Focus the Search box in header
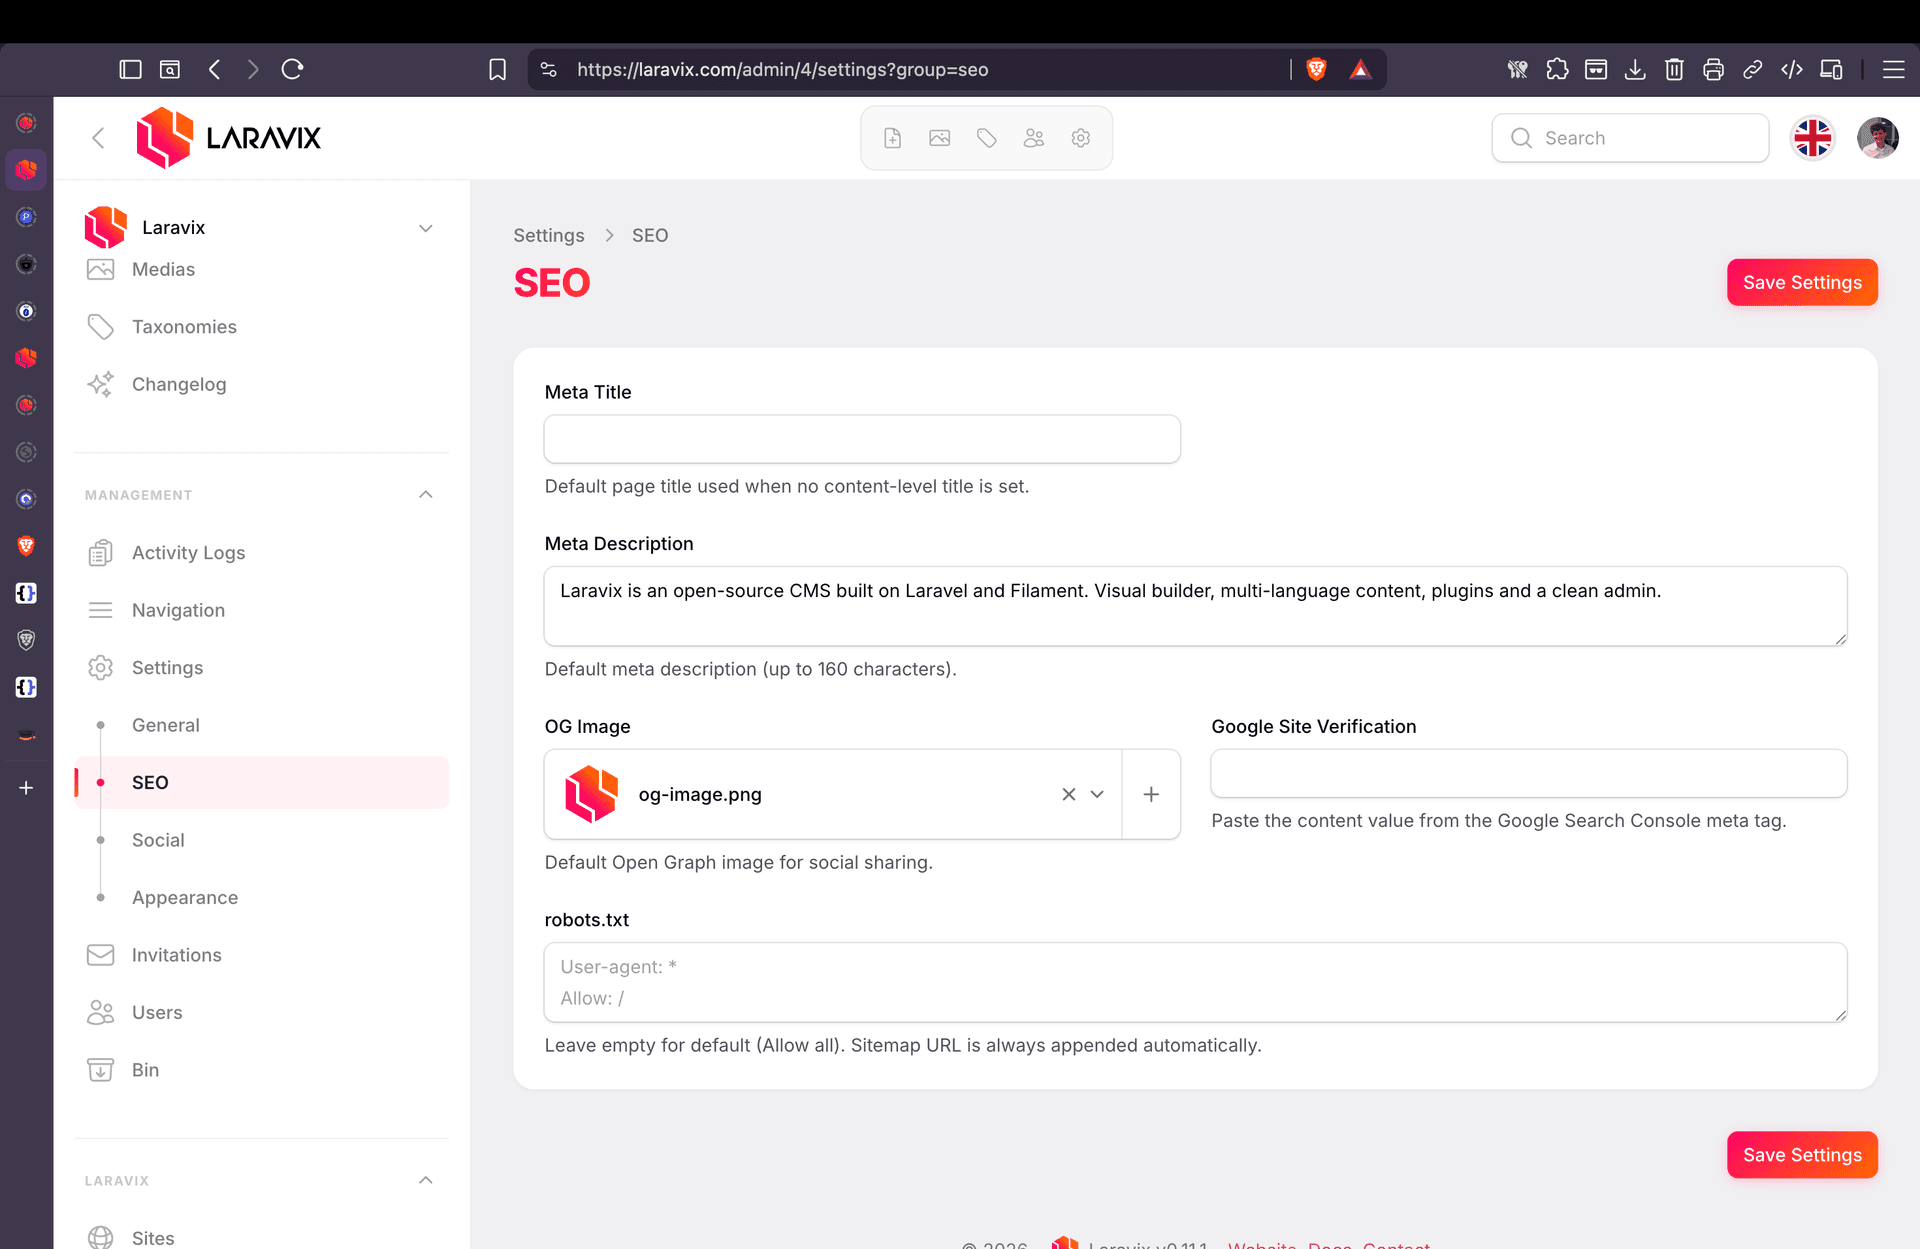Screen dimensions: 1920x1249 (1630, 138)
